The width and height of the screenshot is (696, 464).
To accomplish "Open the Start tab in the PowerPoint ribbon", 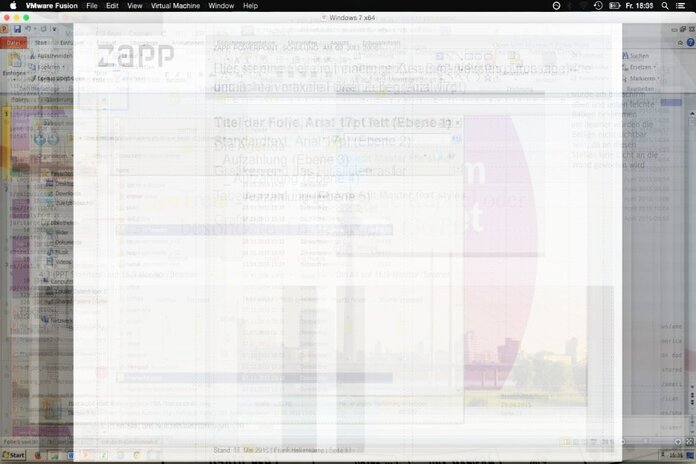I will tap(41, 43).
